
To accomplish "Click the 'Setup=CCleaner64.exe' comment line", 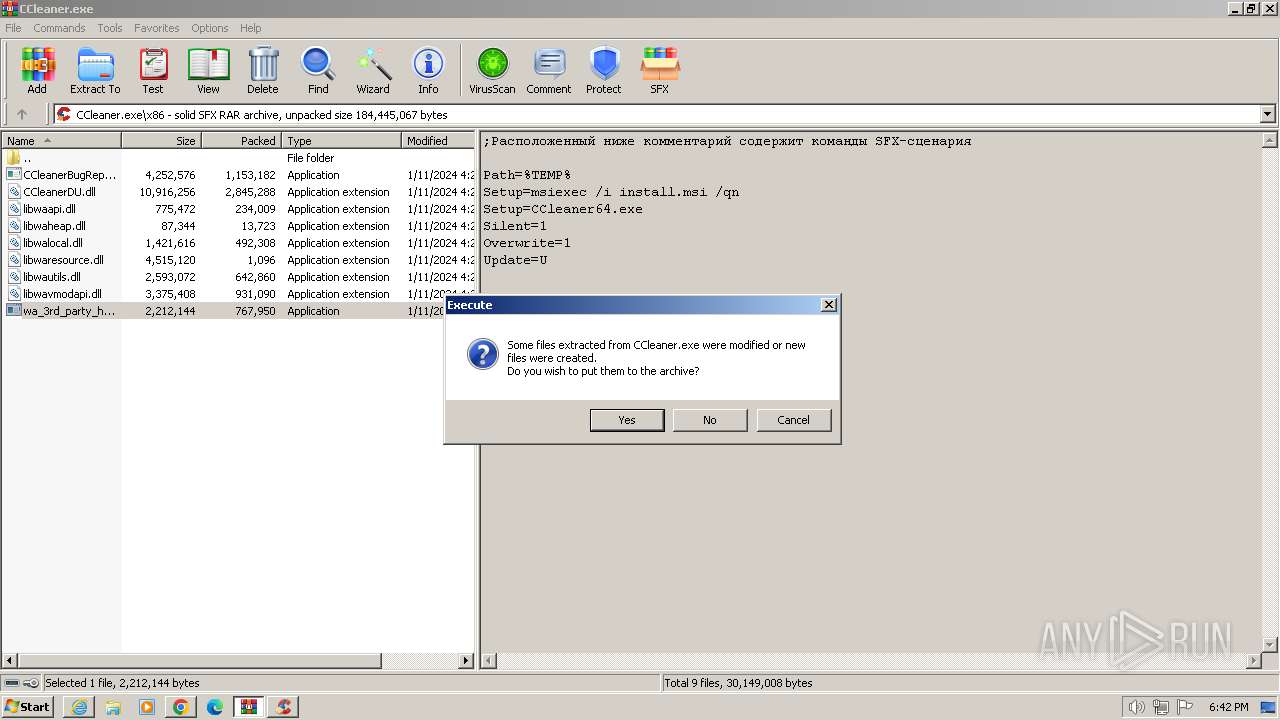I will [x=563, y=209].
